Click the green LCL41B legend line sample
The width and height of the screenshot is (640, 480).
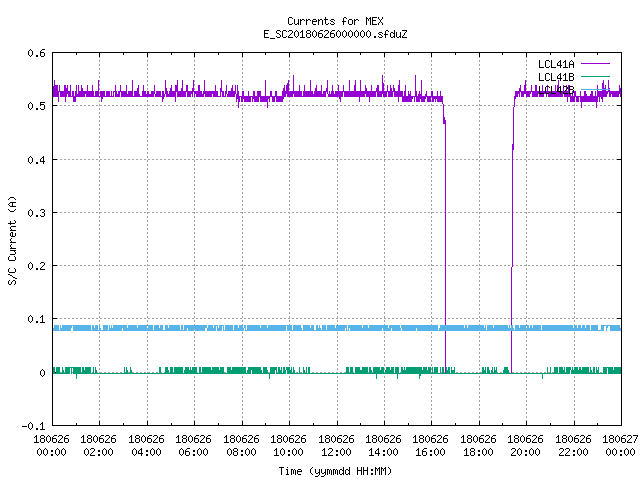click(595, 76)
